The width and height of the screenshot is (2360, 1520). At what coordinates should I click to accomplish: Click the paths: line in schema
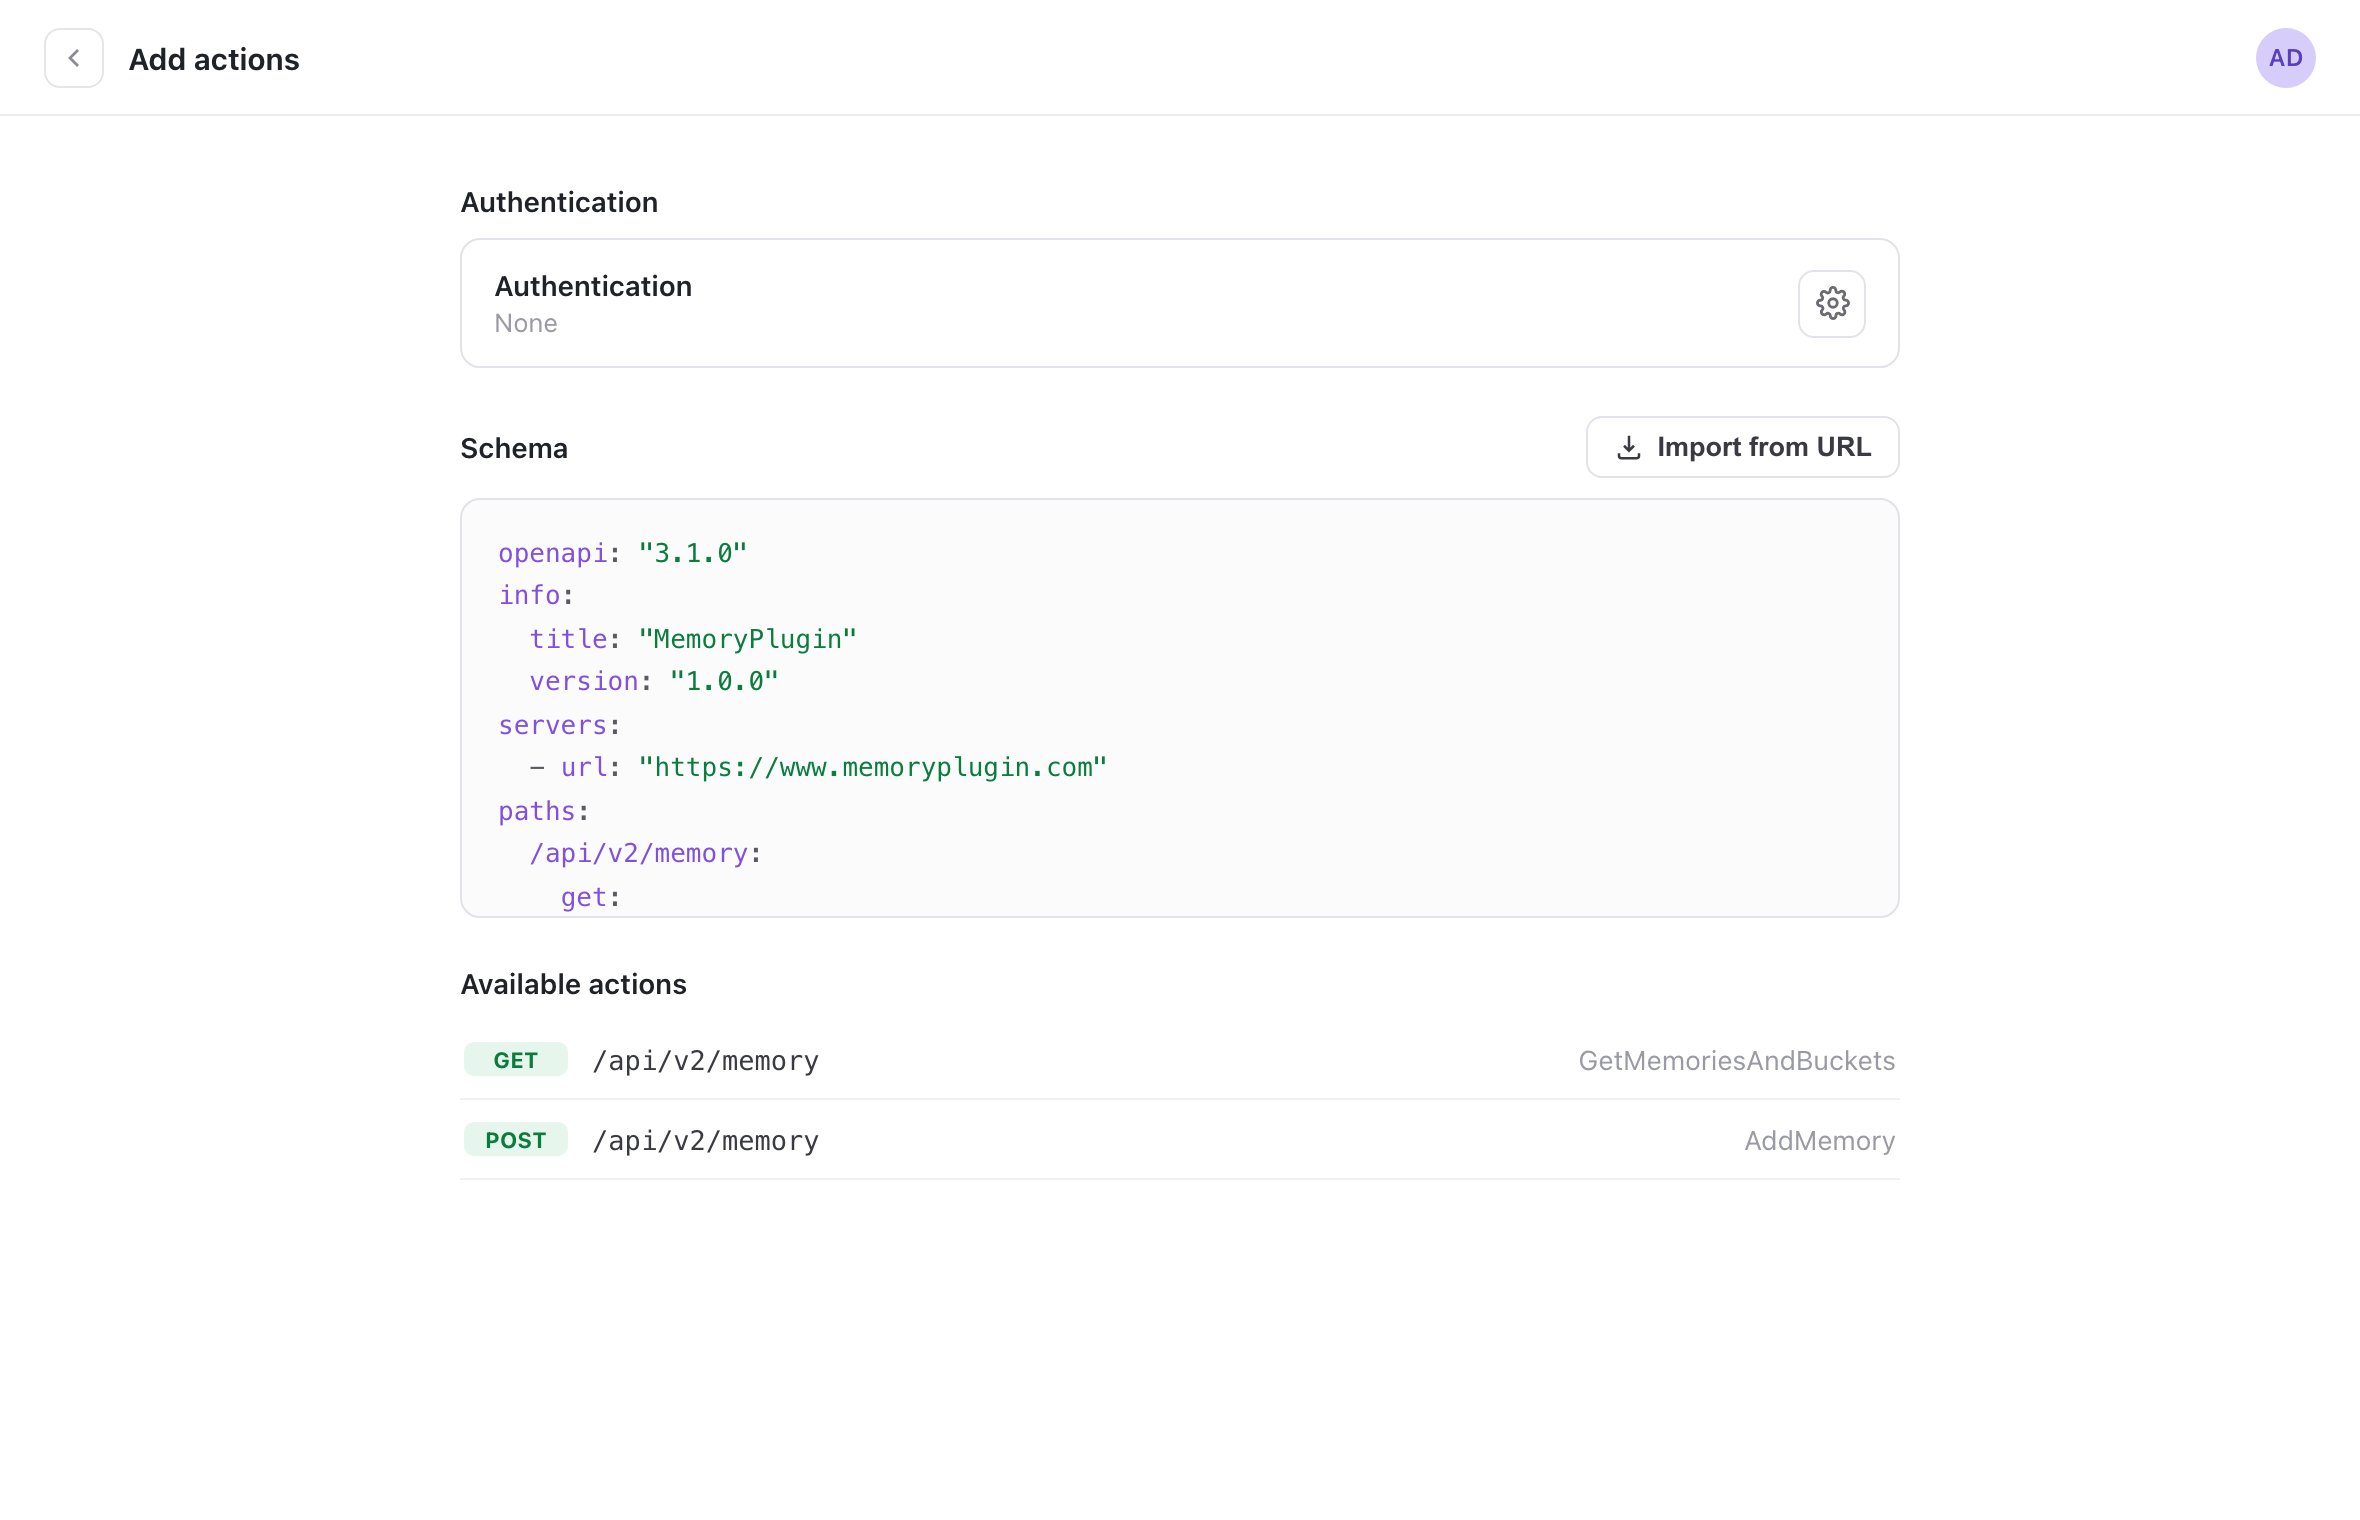[544, 811]
